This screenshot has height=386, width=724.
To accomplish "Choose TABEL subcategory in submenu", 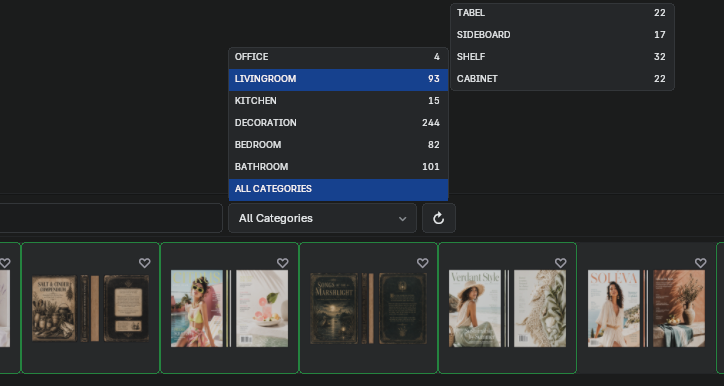I will [562, 13].
